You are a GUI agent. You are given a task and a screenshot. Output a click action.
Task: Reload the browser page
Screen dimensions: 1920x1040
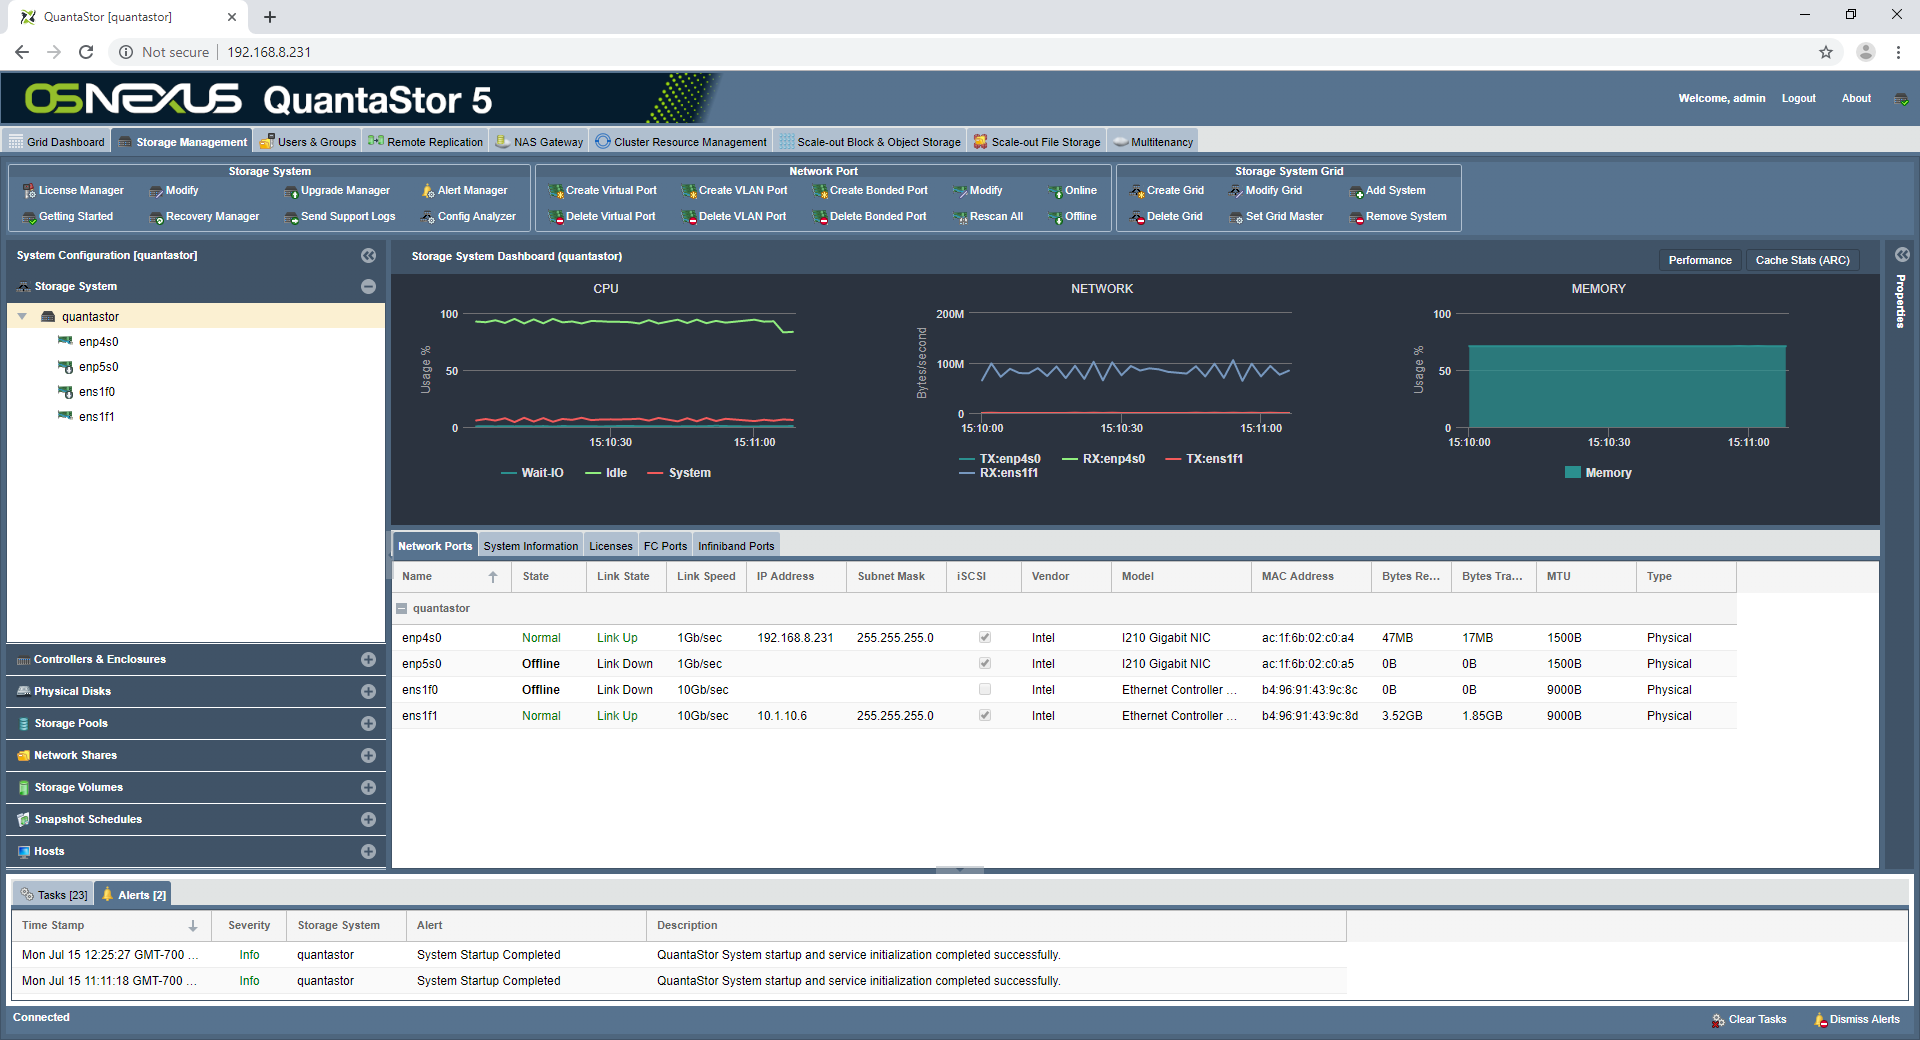tap(86, 52)
